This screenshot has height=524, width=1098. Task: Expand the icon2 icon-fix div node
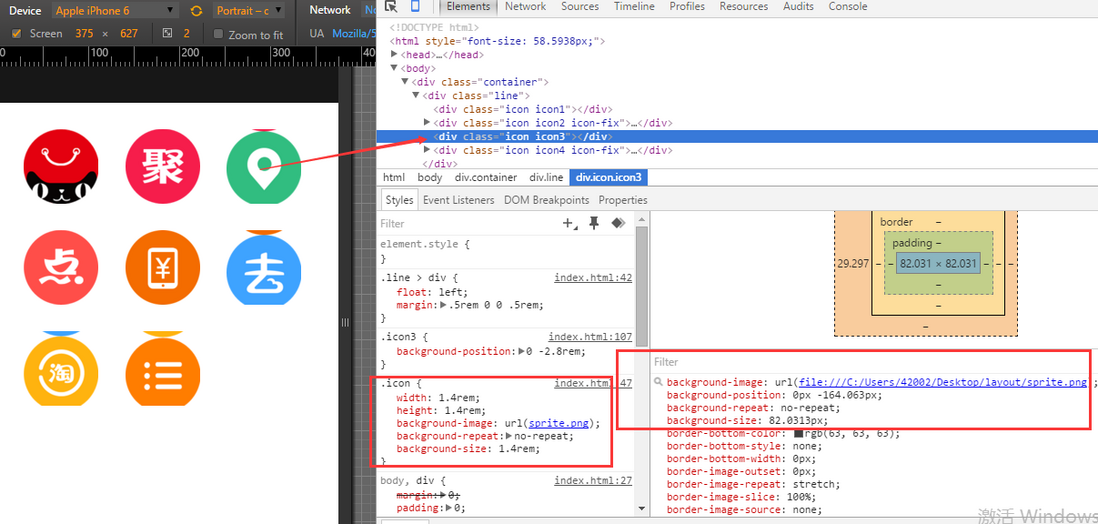[x=427, y=123]
